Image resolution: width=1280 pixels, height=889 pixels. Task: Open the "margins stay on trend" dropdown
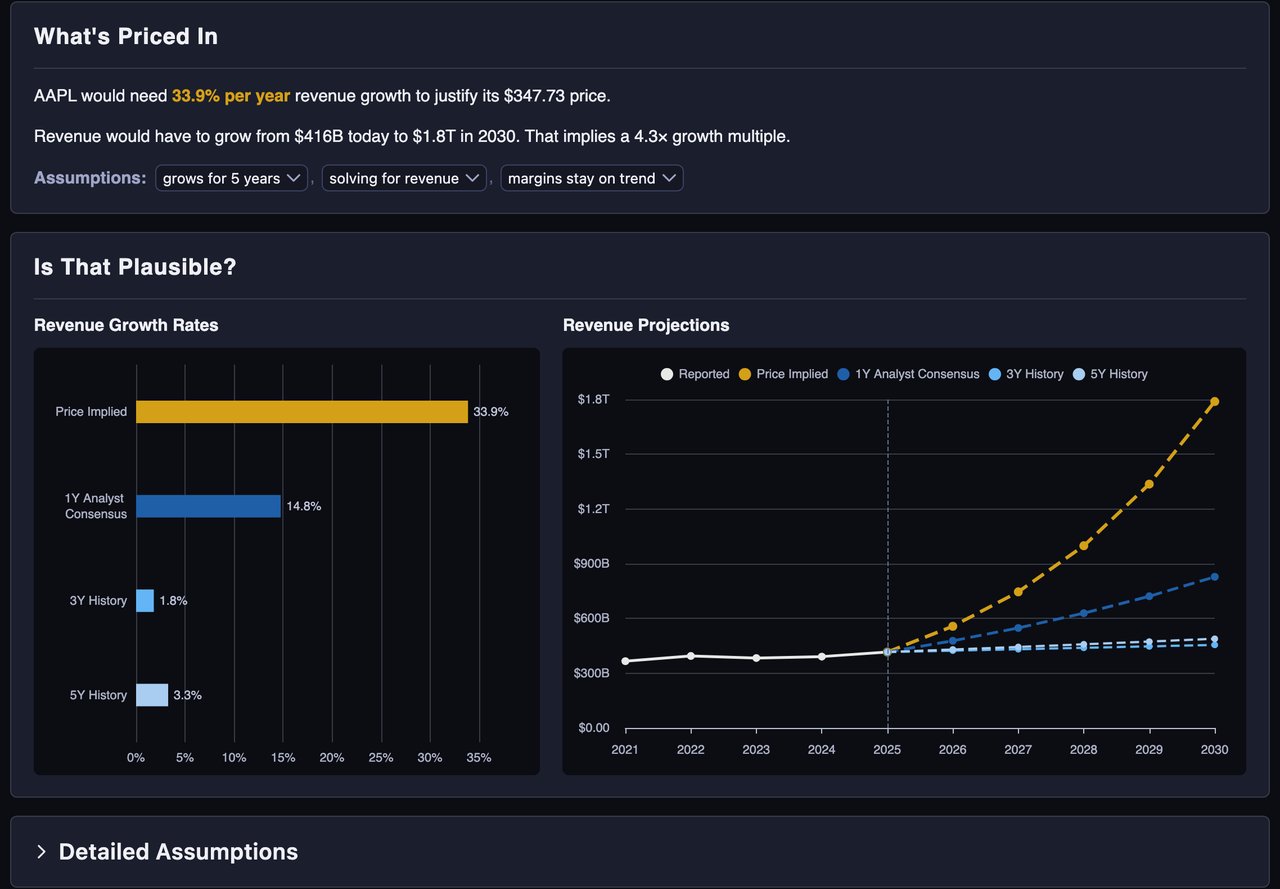(592, 178)
